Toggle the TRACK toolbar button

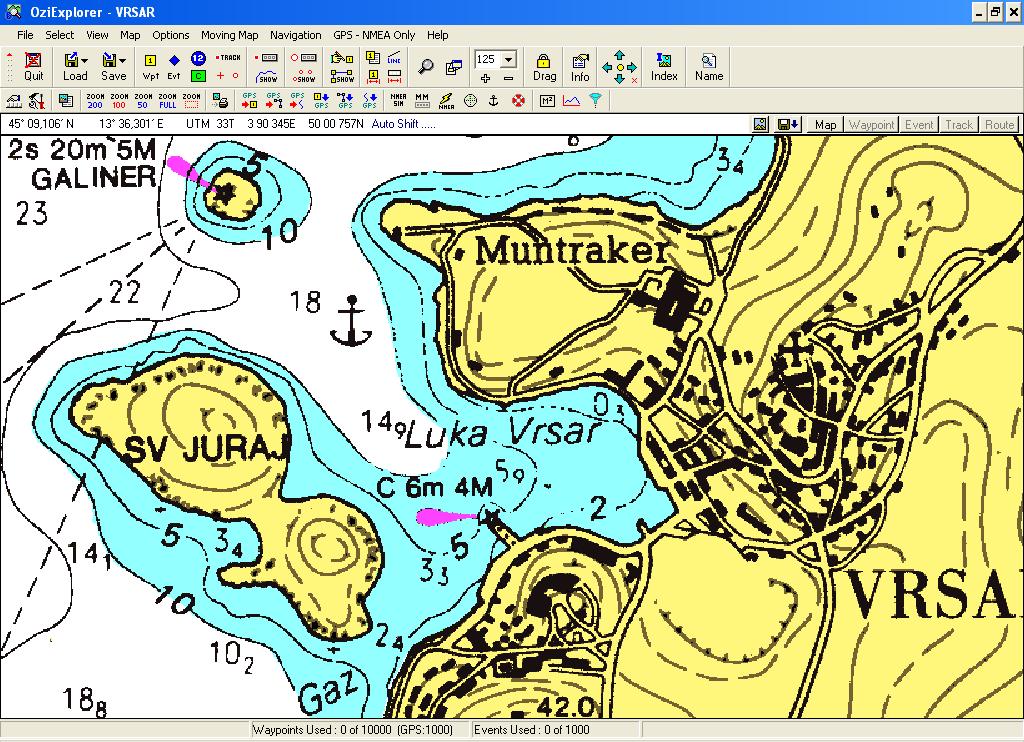228,57
